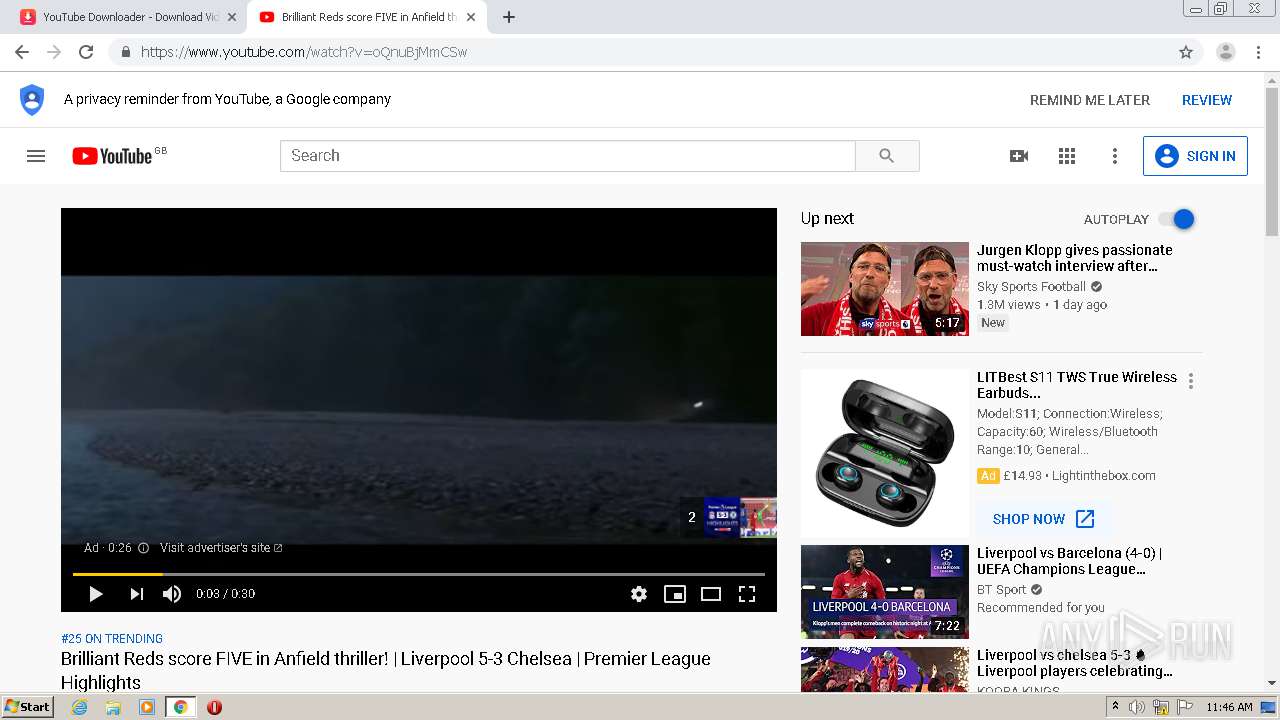Open Liverpool vs Chelsea 5-3 celebrating video
The width and height of the screenshot is (1280, 720).
[x=885, y=670]
